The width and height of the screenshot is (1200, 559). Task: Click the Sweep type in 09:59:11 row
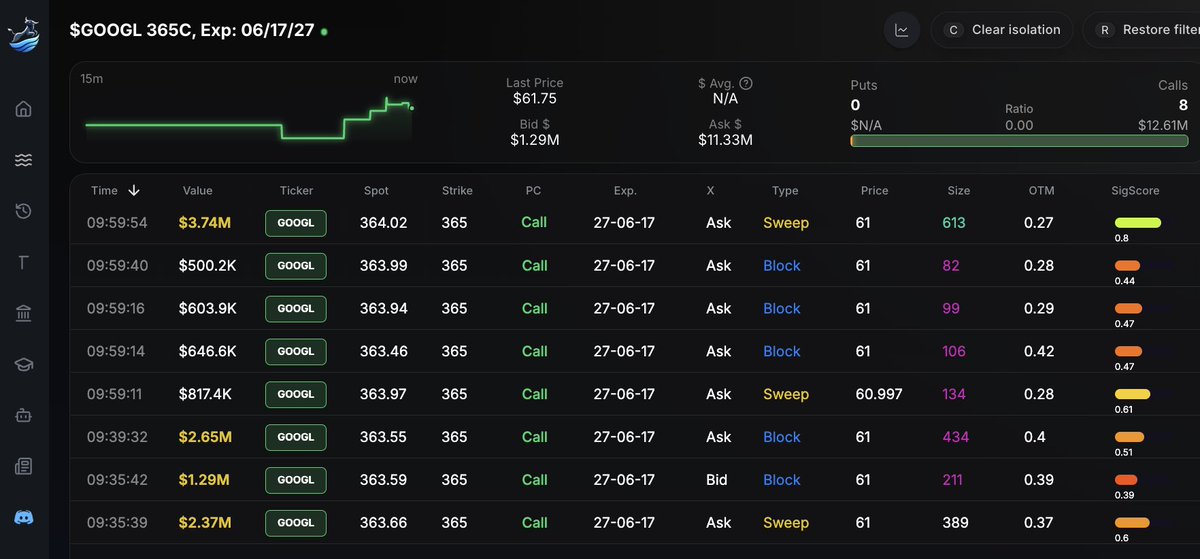786,394
